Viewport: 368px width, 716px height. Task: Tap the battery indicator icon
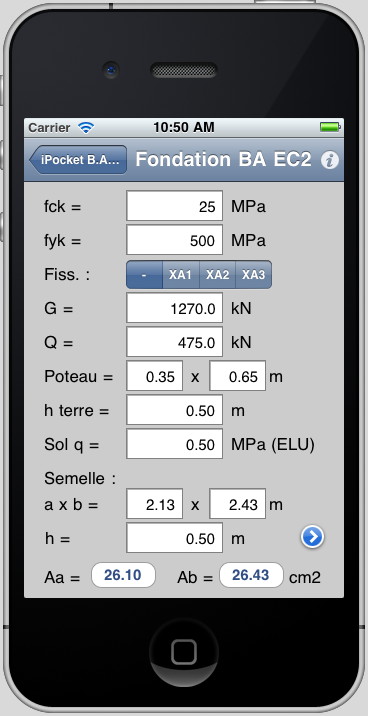(330, 127)
